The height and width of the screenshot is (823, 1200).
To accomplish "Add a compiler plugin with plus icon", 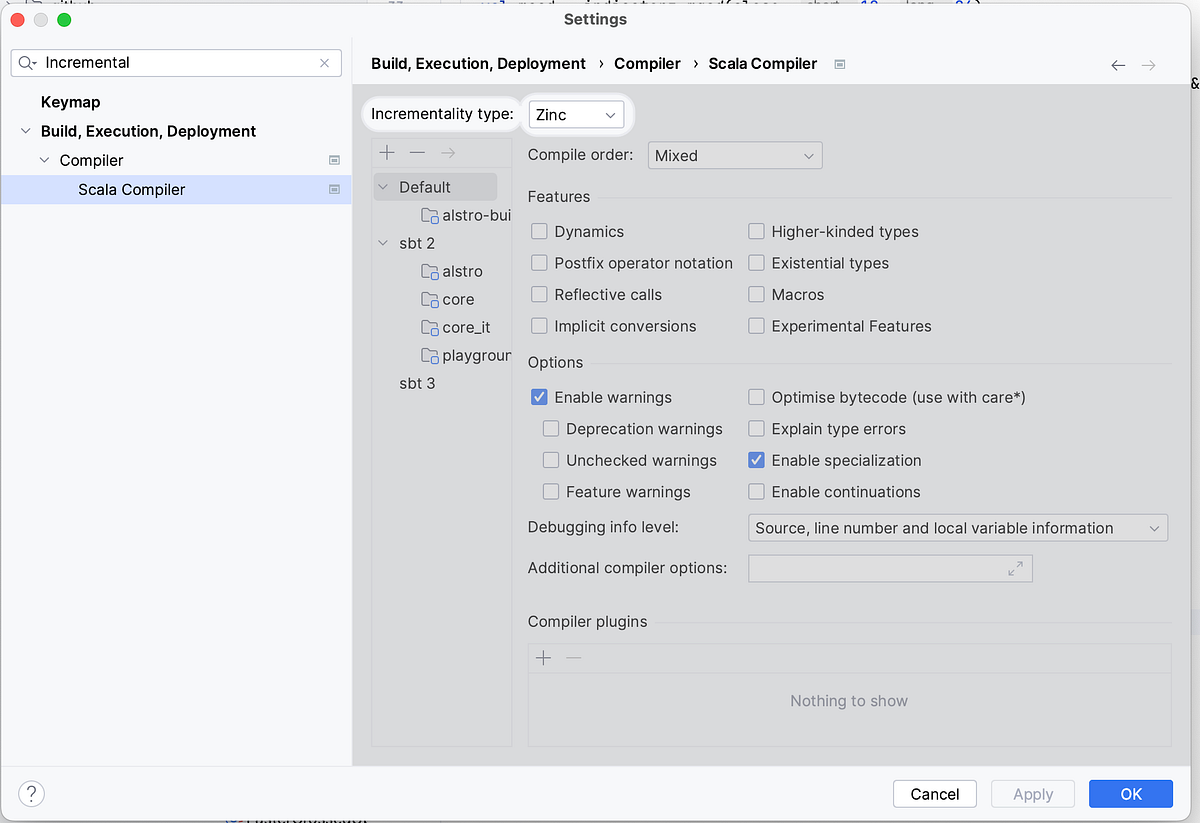I will (x=544, y=658).
